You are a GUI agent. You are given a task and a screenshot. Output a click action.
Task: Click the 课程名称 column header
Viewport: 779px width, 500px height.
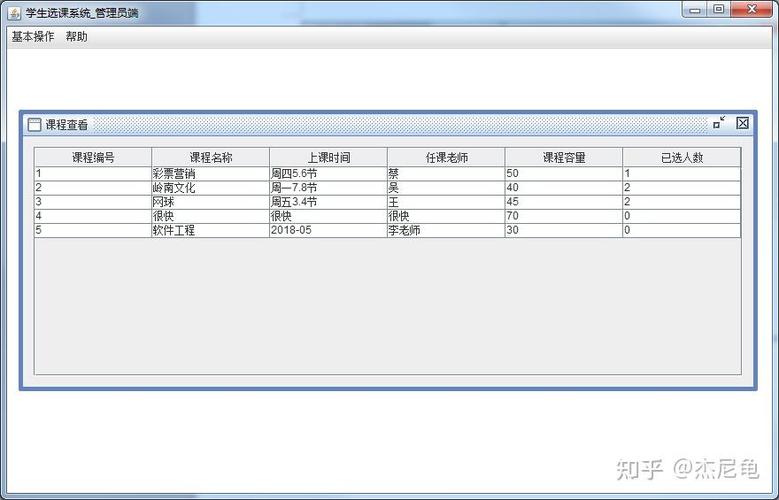tap(211, 158)
